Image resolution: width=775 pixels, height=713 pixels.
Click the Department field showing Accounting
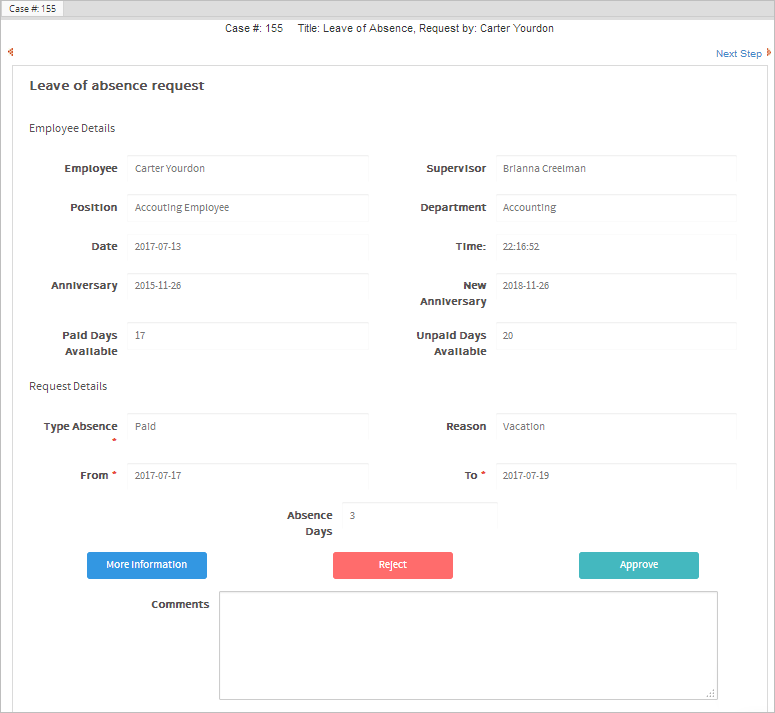tap(615, 208)
